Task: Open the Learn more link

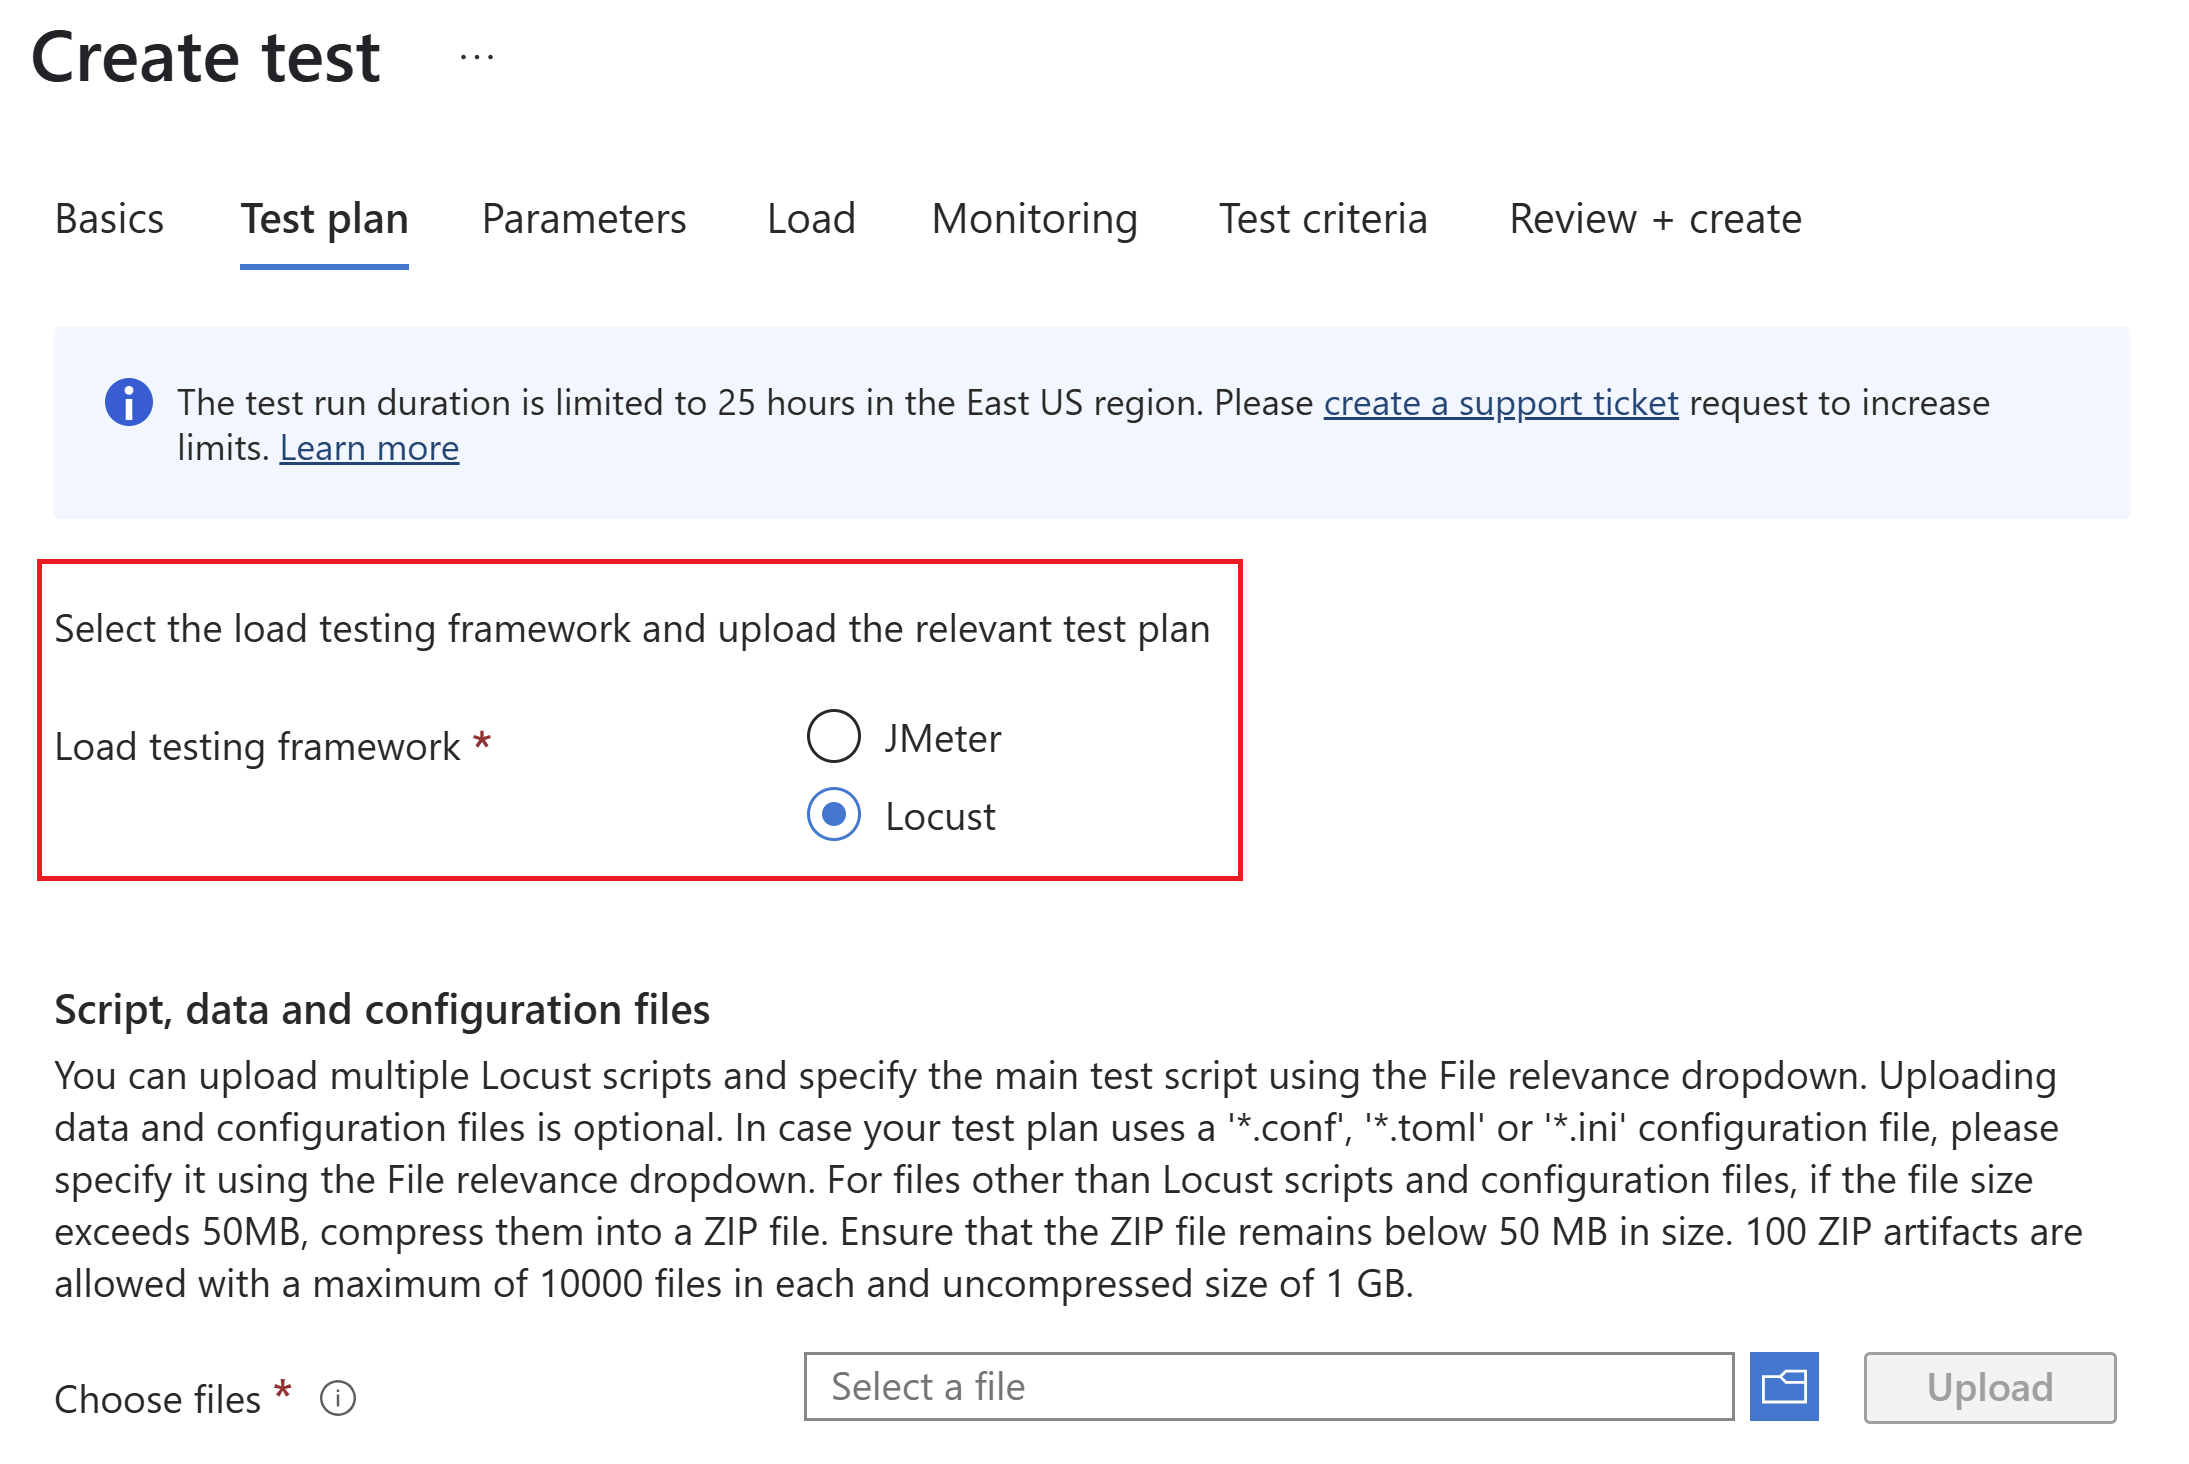Action: (368, 447)
